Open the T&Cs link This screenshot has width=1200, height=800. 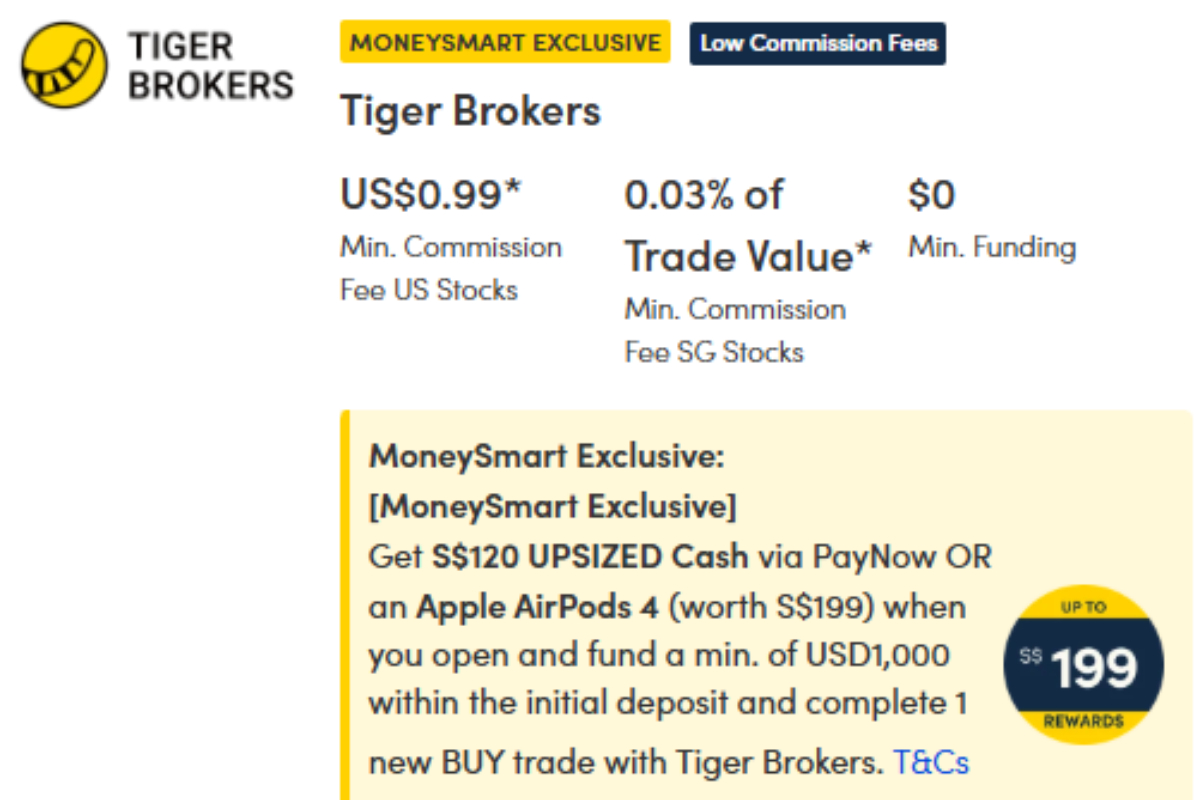click(931, 763)
